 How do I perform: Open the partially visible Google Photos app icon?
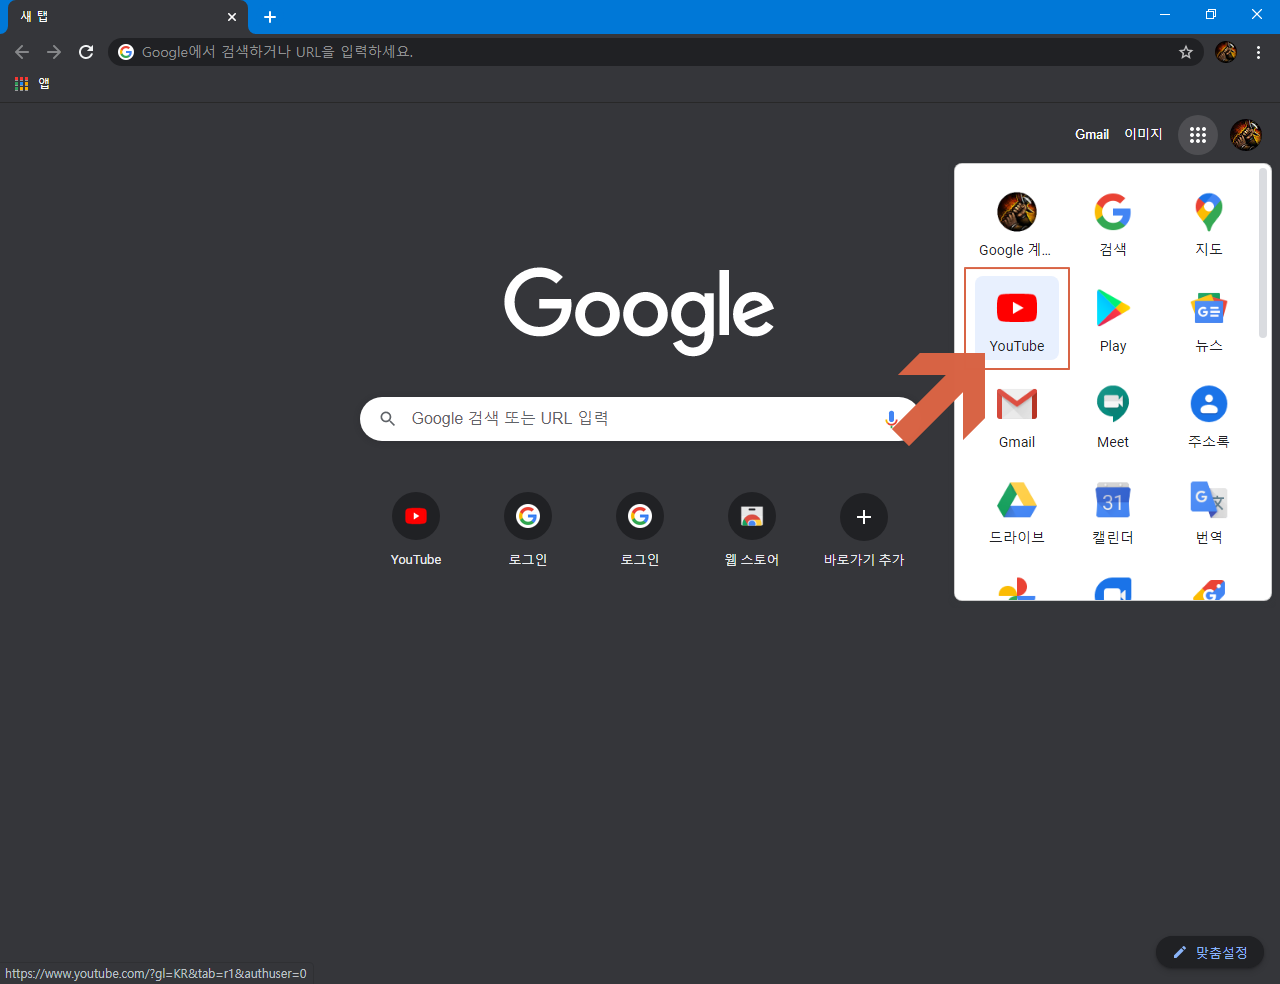coord(1017,588)
